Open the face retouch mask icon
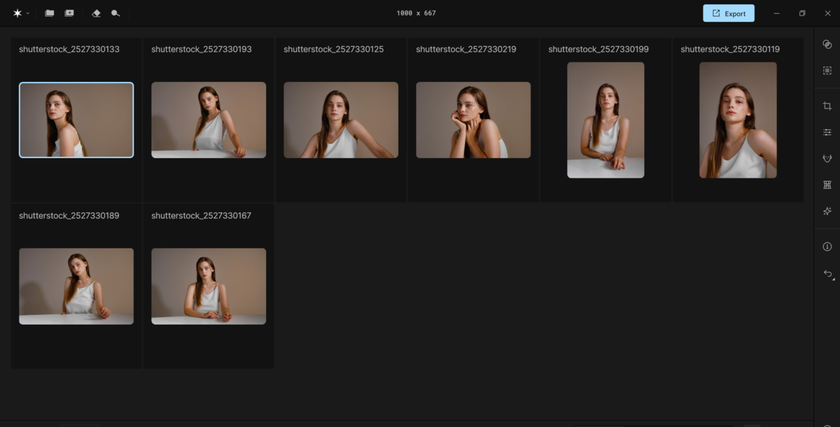The width and height of the screenshot is (840, 427). coord(827,158)
